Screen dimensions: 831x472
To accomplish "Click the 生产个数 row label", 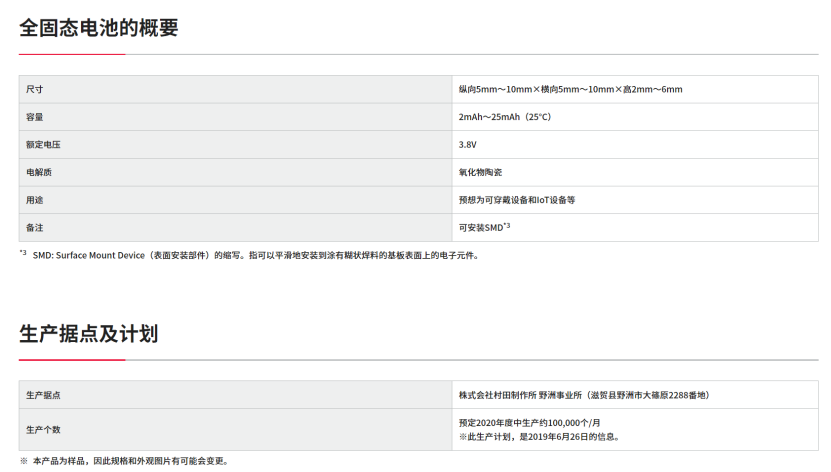I will 43,429.
